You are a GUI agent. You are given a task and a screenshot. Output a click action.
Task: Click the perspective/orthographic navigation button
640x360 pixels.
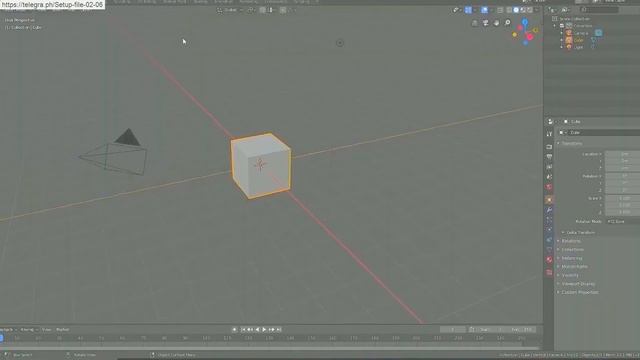pos(474,23)
